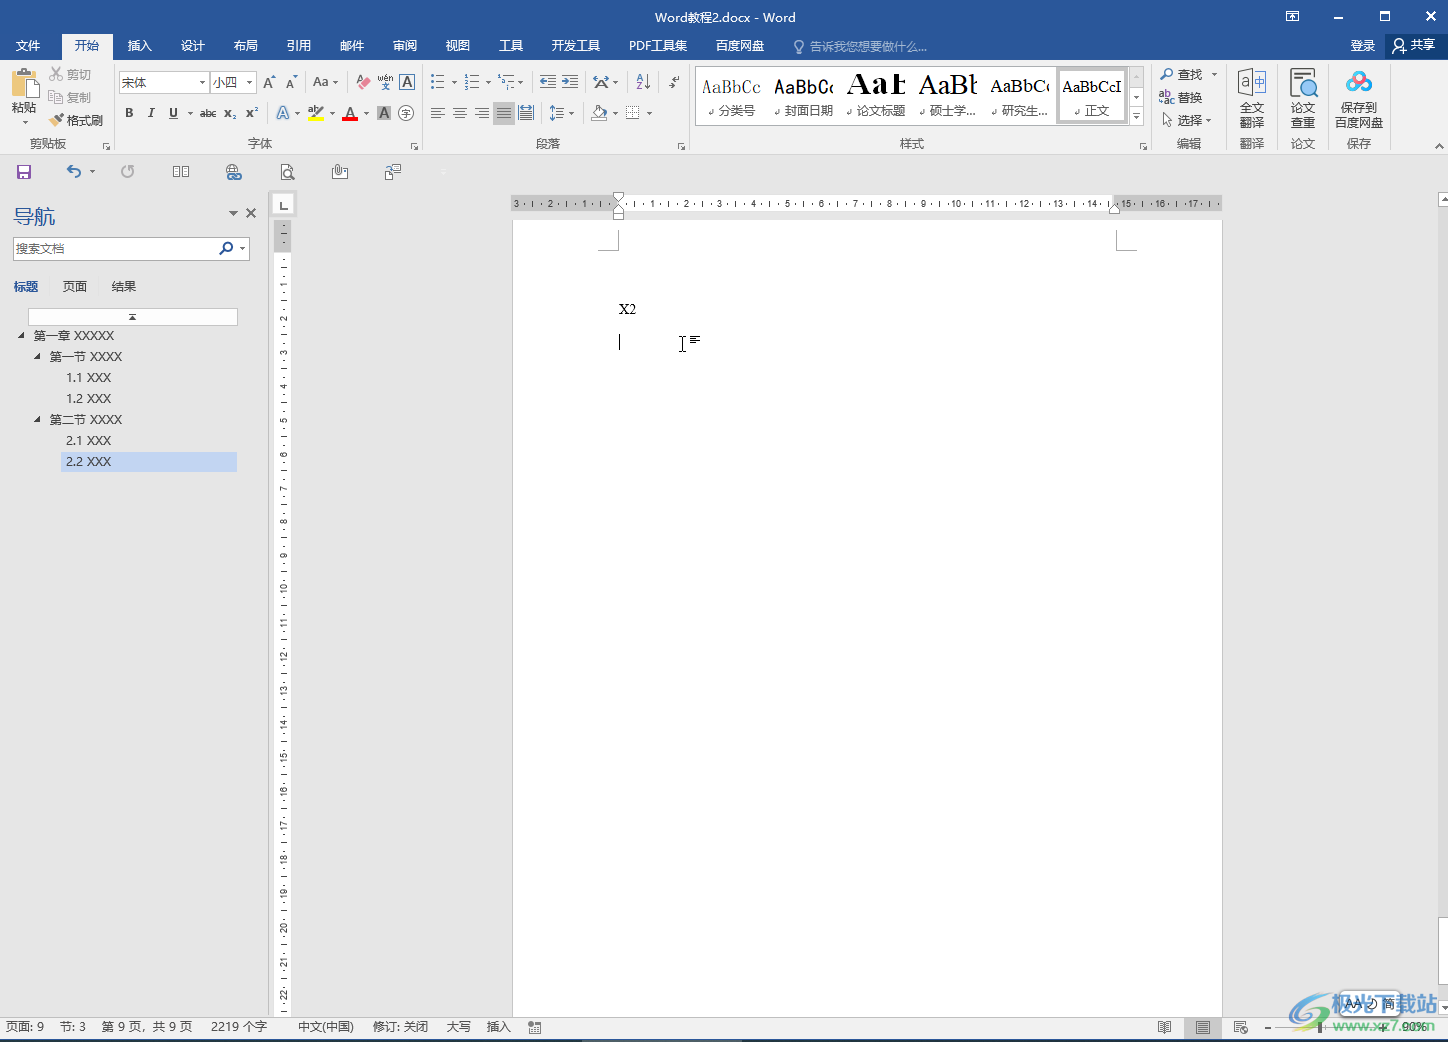
Task: Clear all formatting eraser icon
Action: tap(363, 82)
